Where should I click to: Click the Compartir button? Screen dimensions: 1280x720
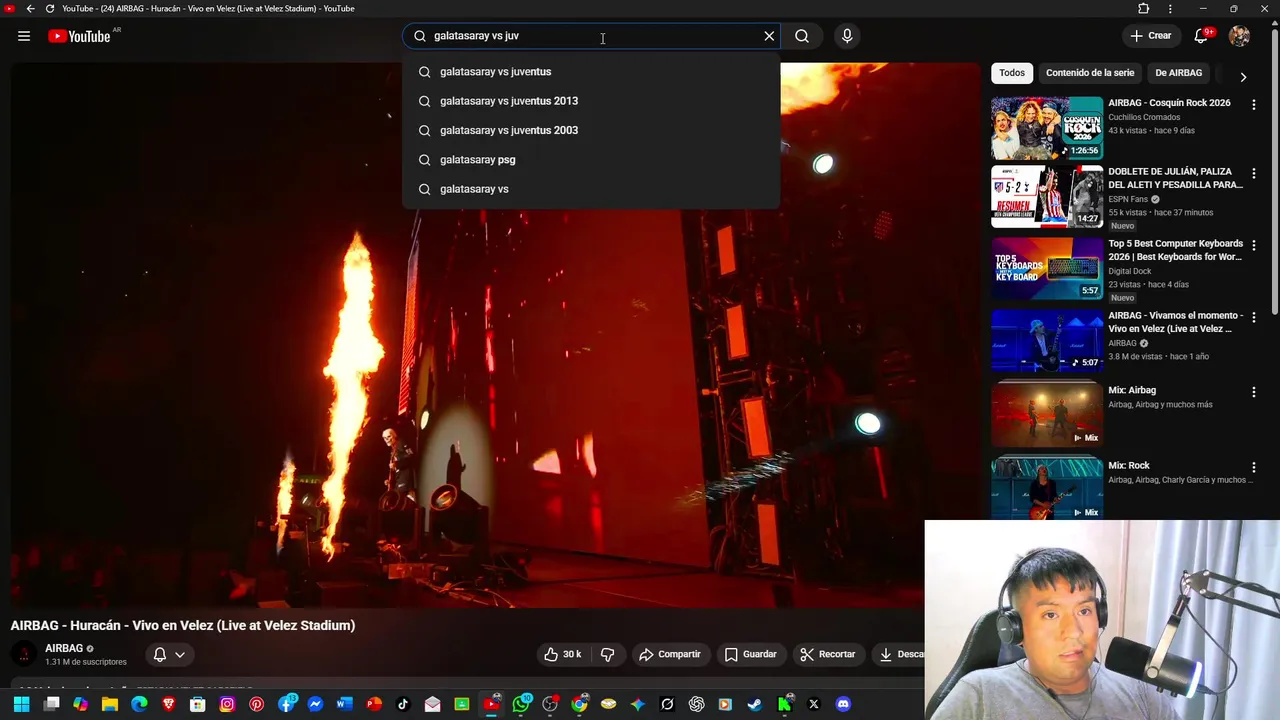(670, 654)
